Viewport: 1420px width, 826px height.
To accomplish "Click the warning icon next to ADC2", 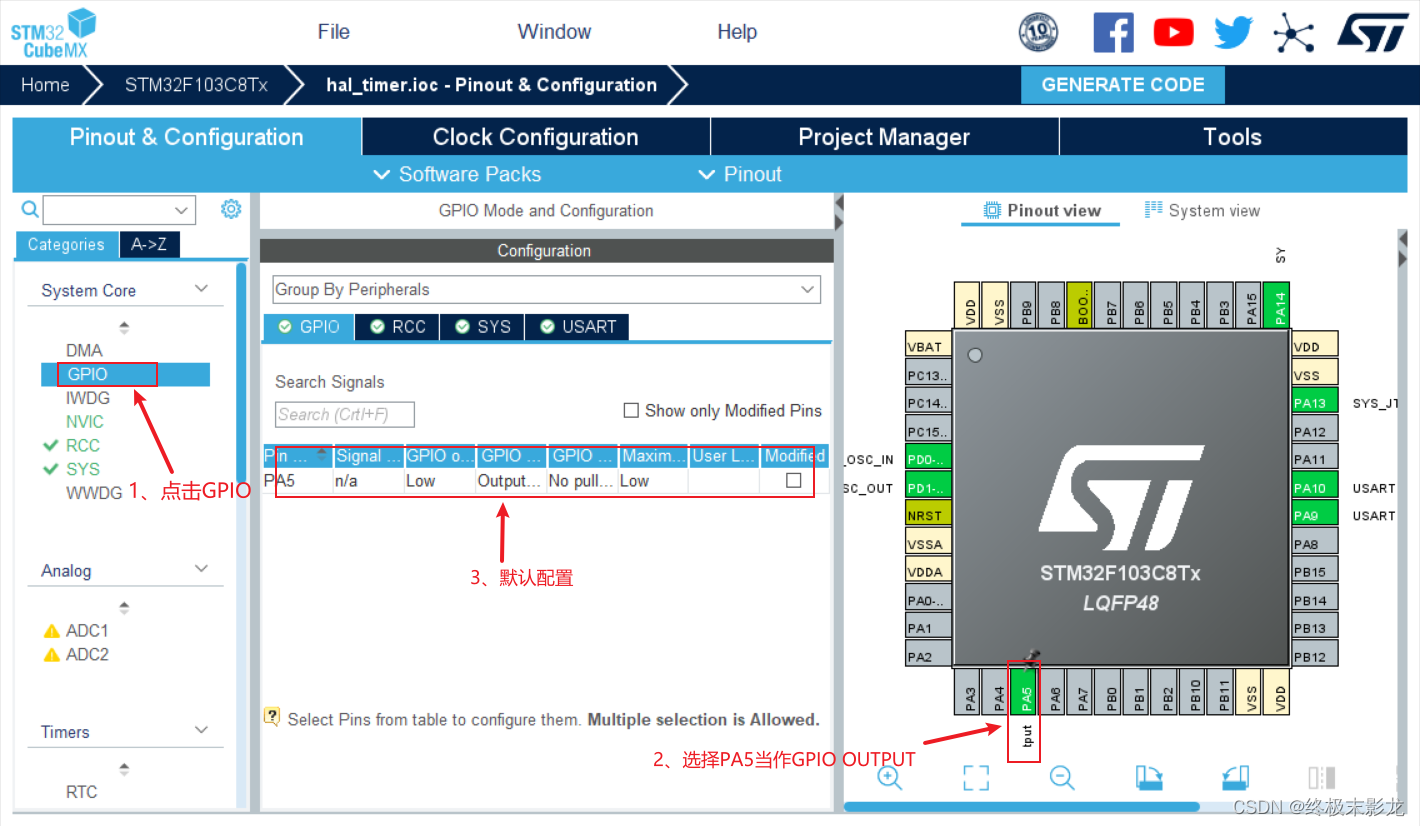I will [x=52, y=655].
